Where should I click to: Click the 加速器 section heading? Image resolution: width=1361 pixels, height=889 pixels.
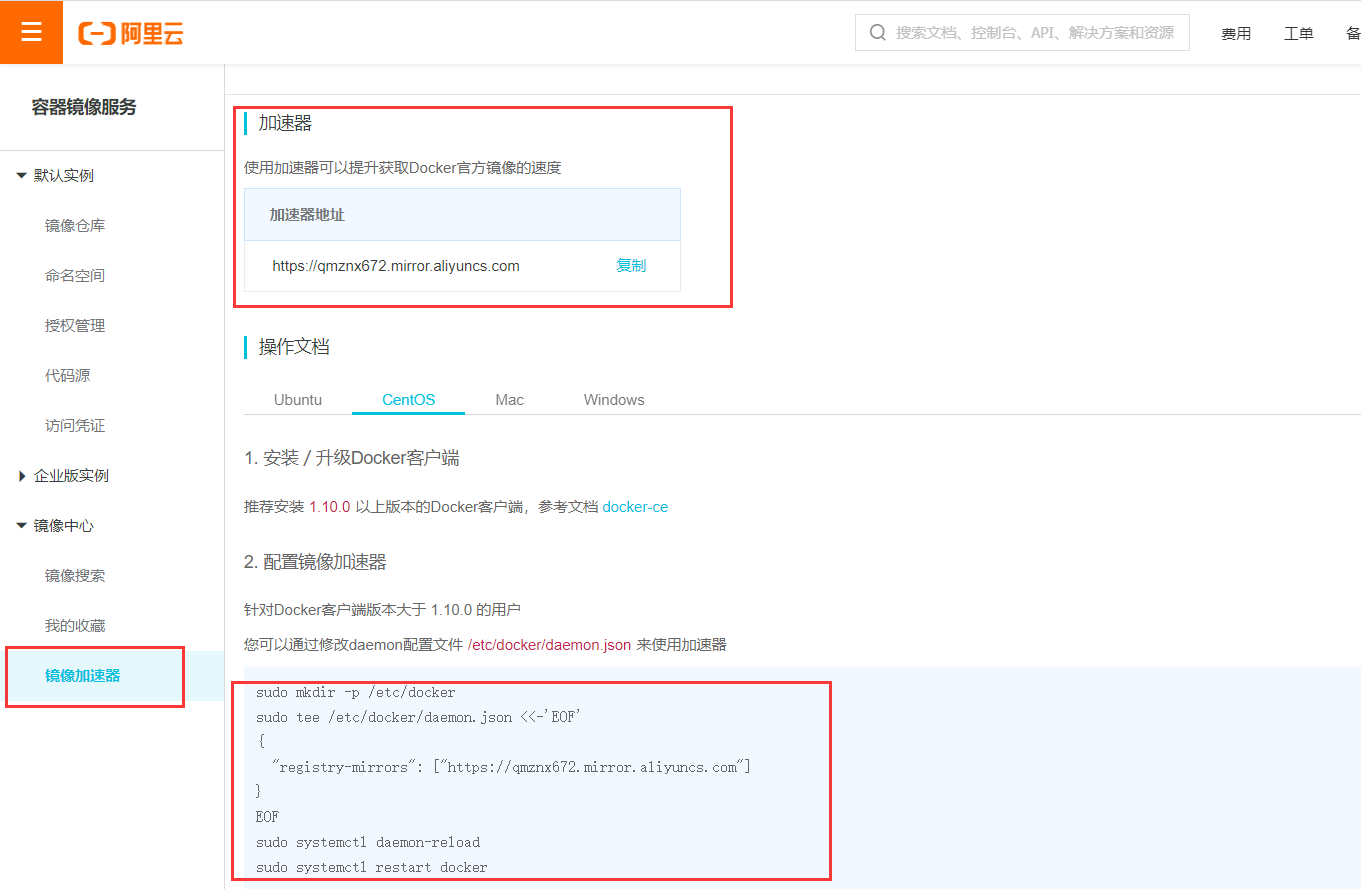click(x=285, y=123)
